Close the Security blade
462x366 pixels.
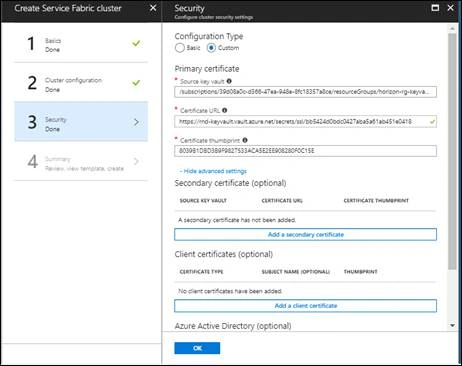pyautogui.click(x=450, y=8)
